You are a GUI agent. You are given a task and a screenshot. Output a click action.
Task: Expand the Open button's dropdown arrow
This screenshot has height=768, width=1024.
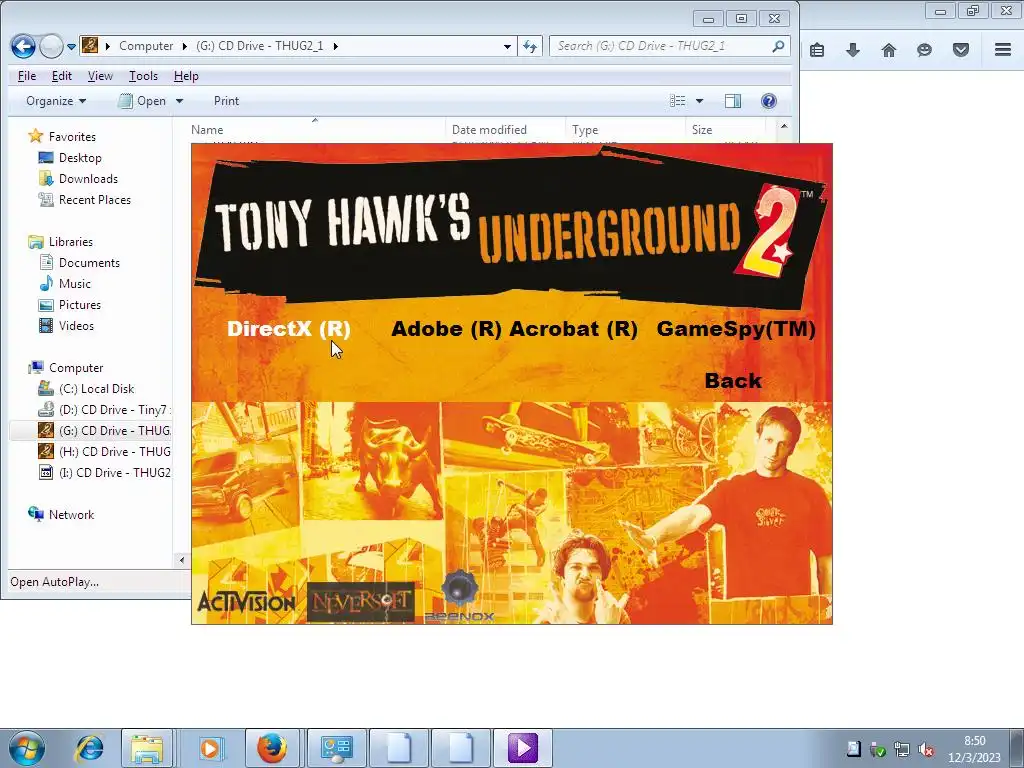[x=179, y=101]
